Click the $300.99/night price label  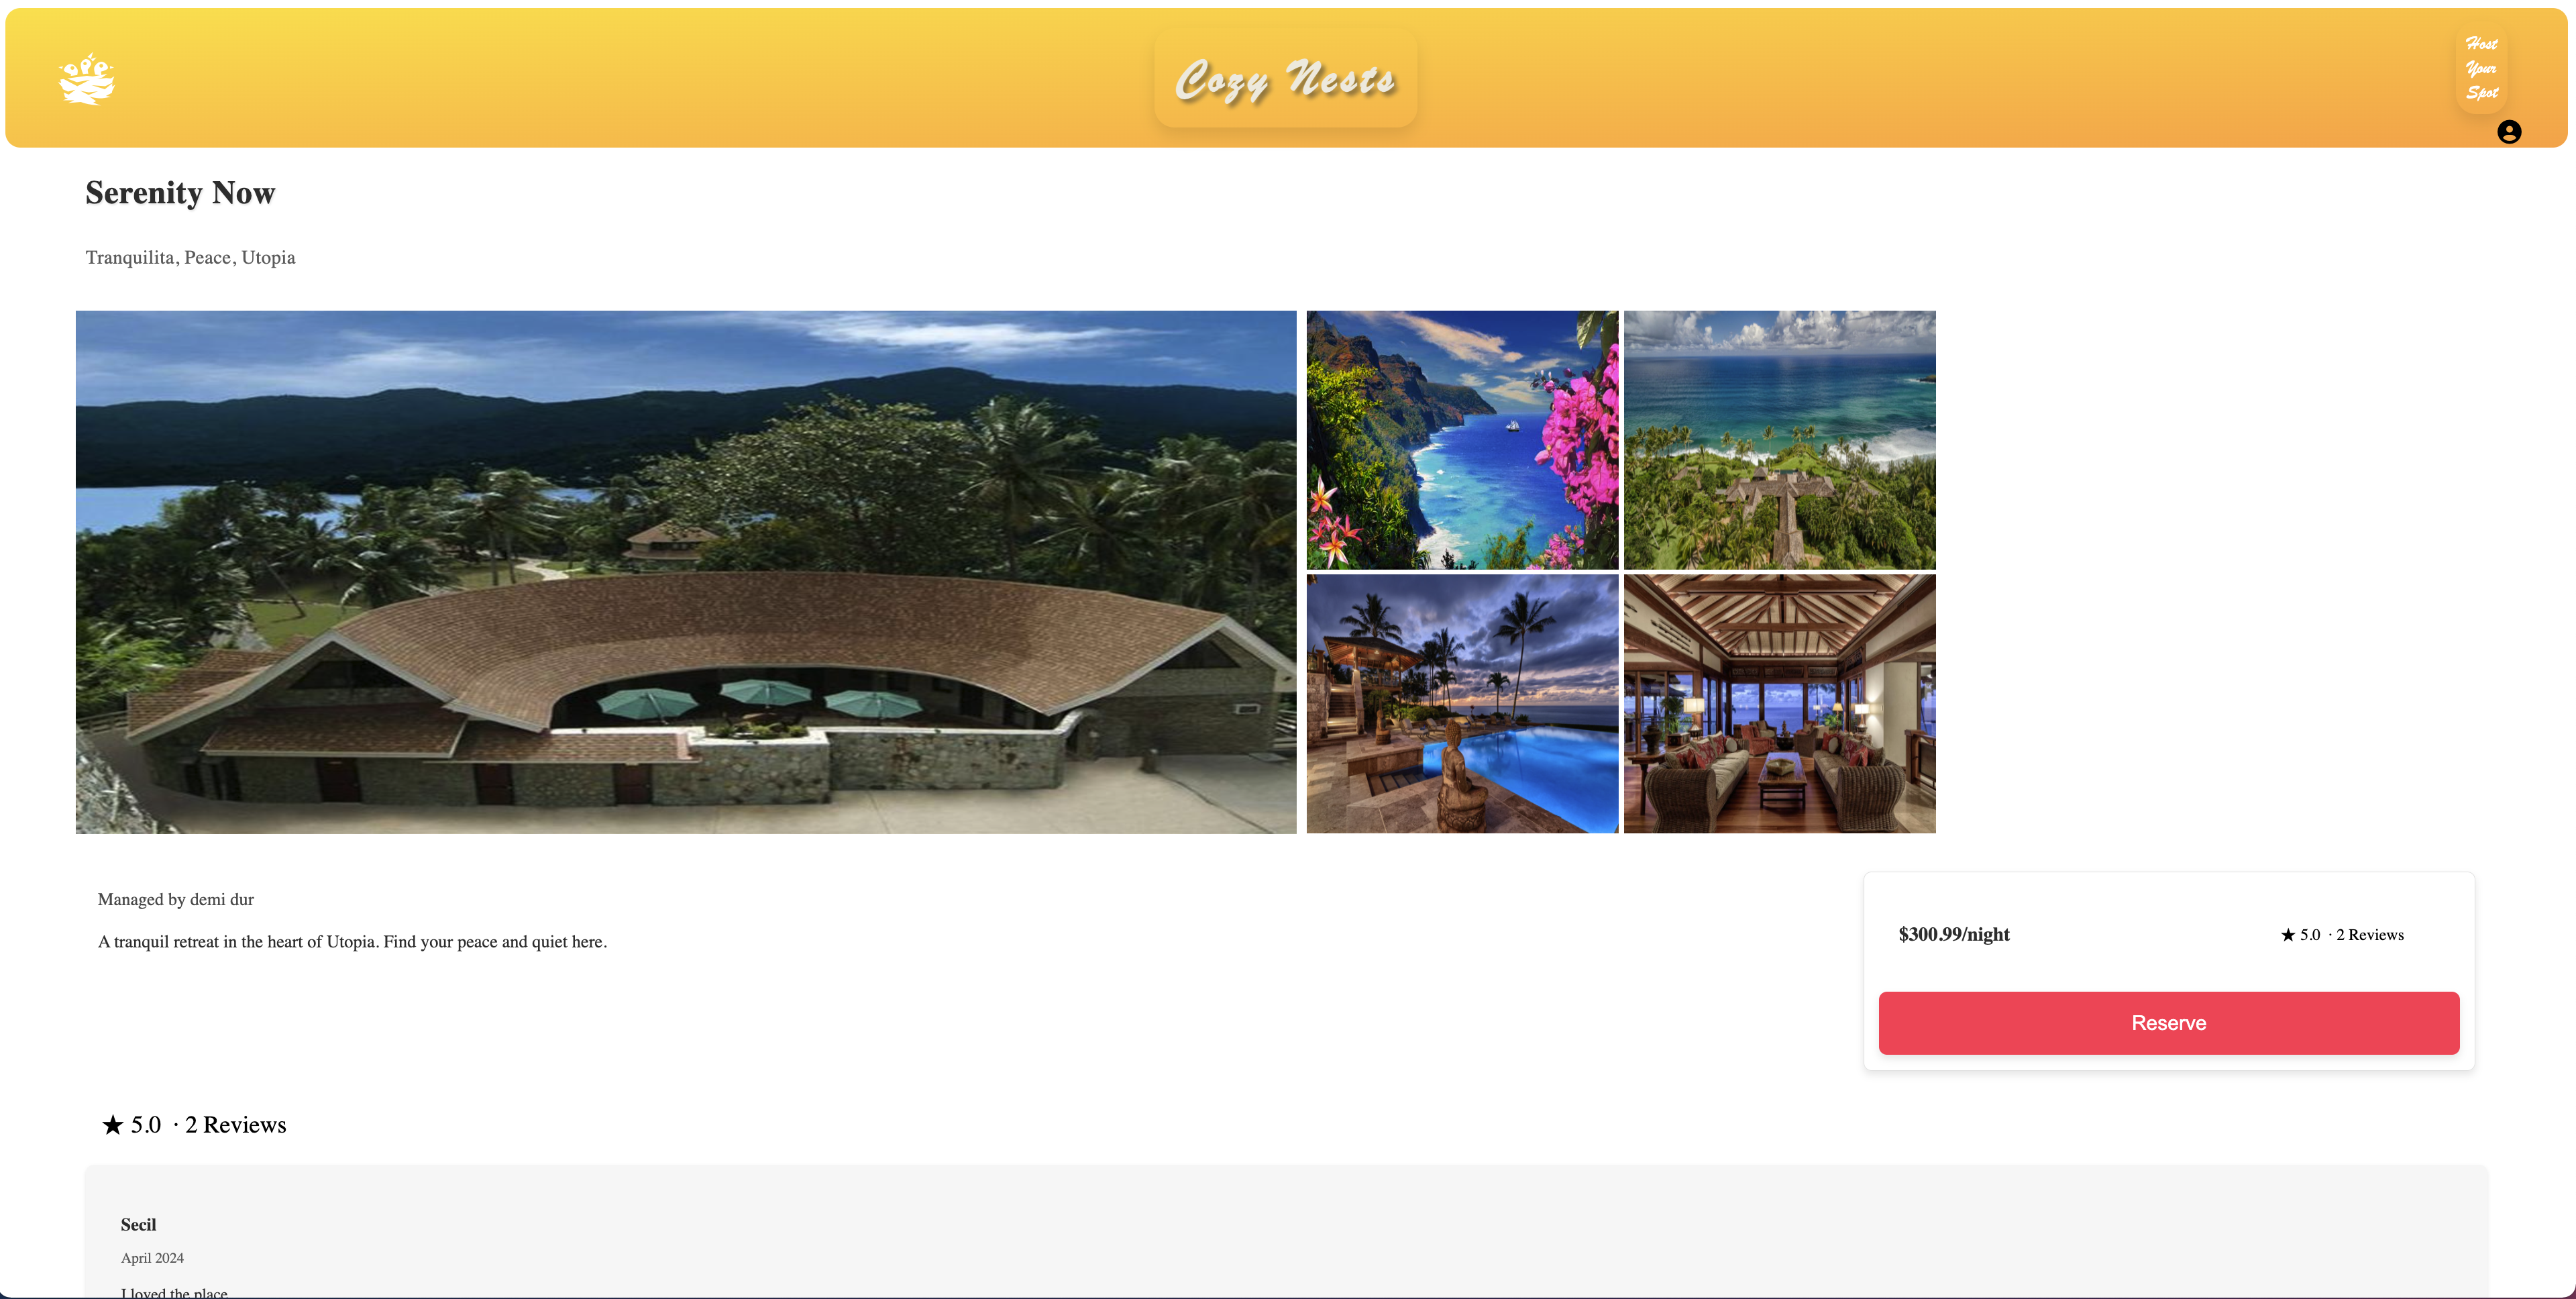click(x=1953, y=934)
